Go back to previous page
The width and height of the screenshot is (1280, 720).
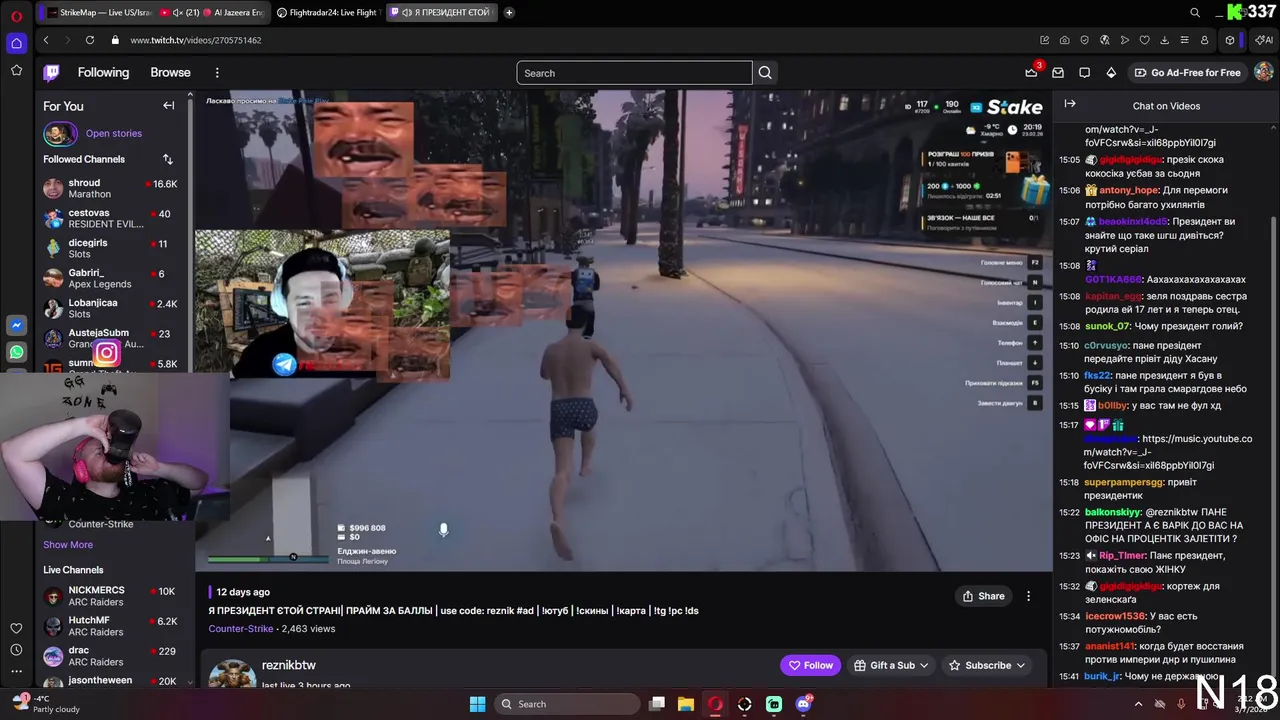pyautogui.click(x=46, y=40)
